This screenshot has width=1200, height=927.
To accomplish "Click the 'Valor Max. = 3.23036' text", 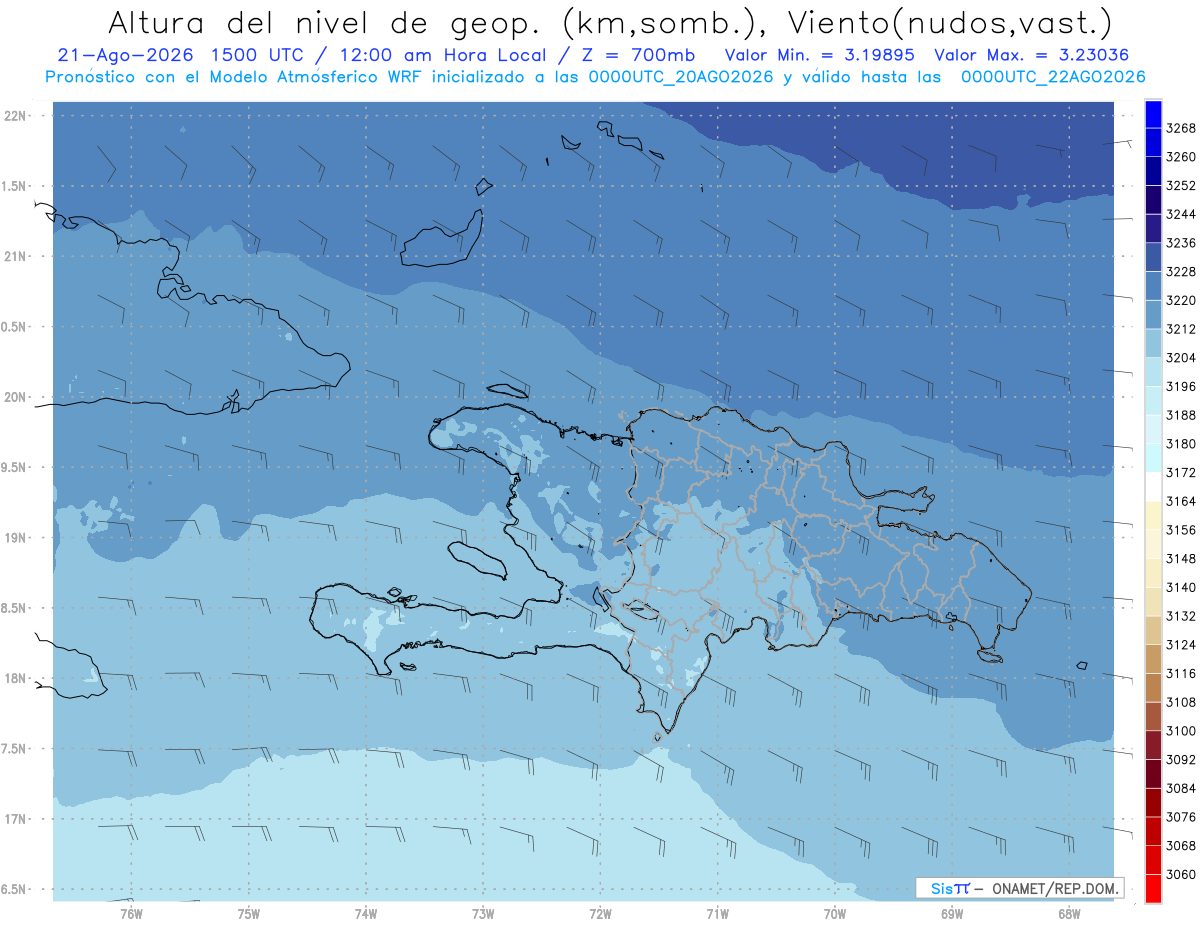I will coord(1031,56).
